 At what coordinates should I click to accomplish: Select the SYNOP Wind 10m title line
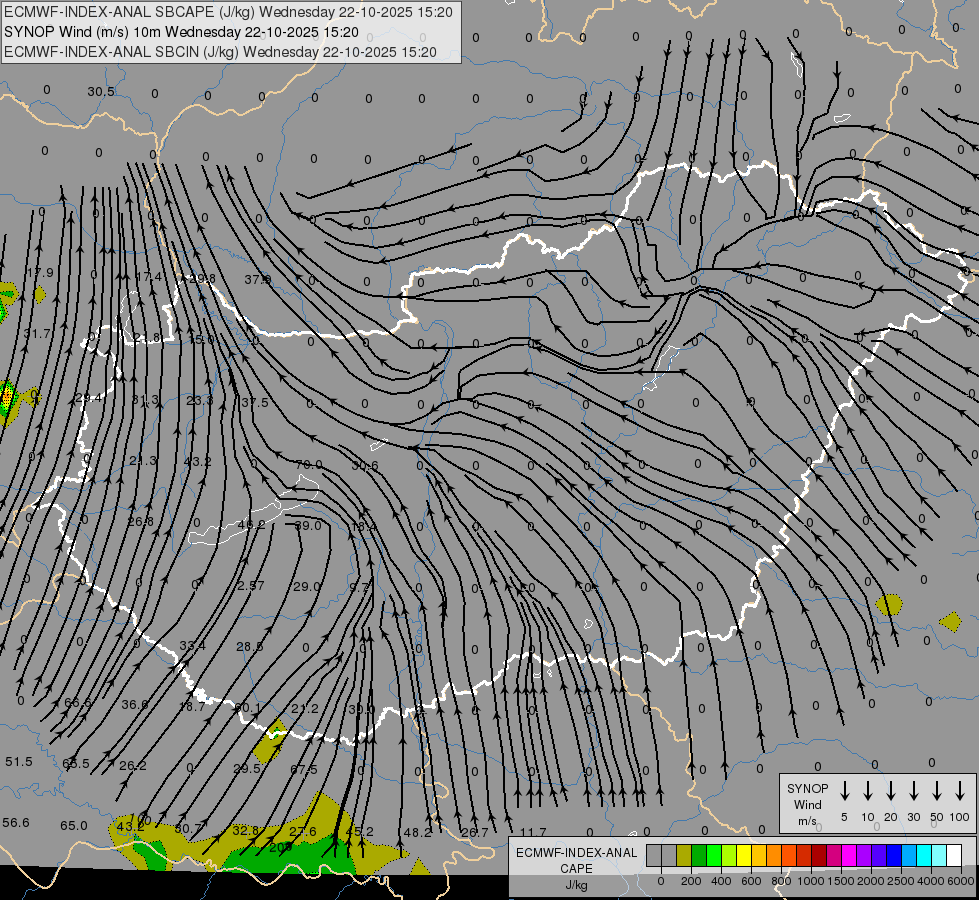tap(181, 32)
